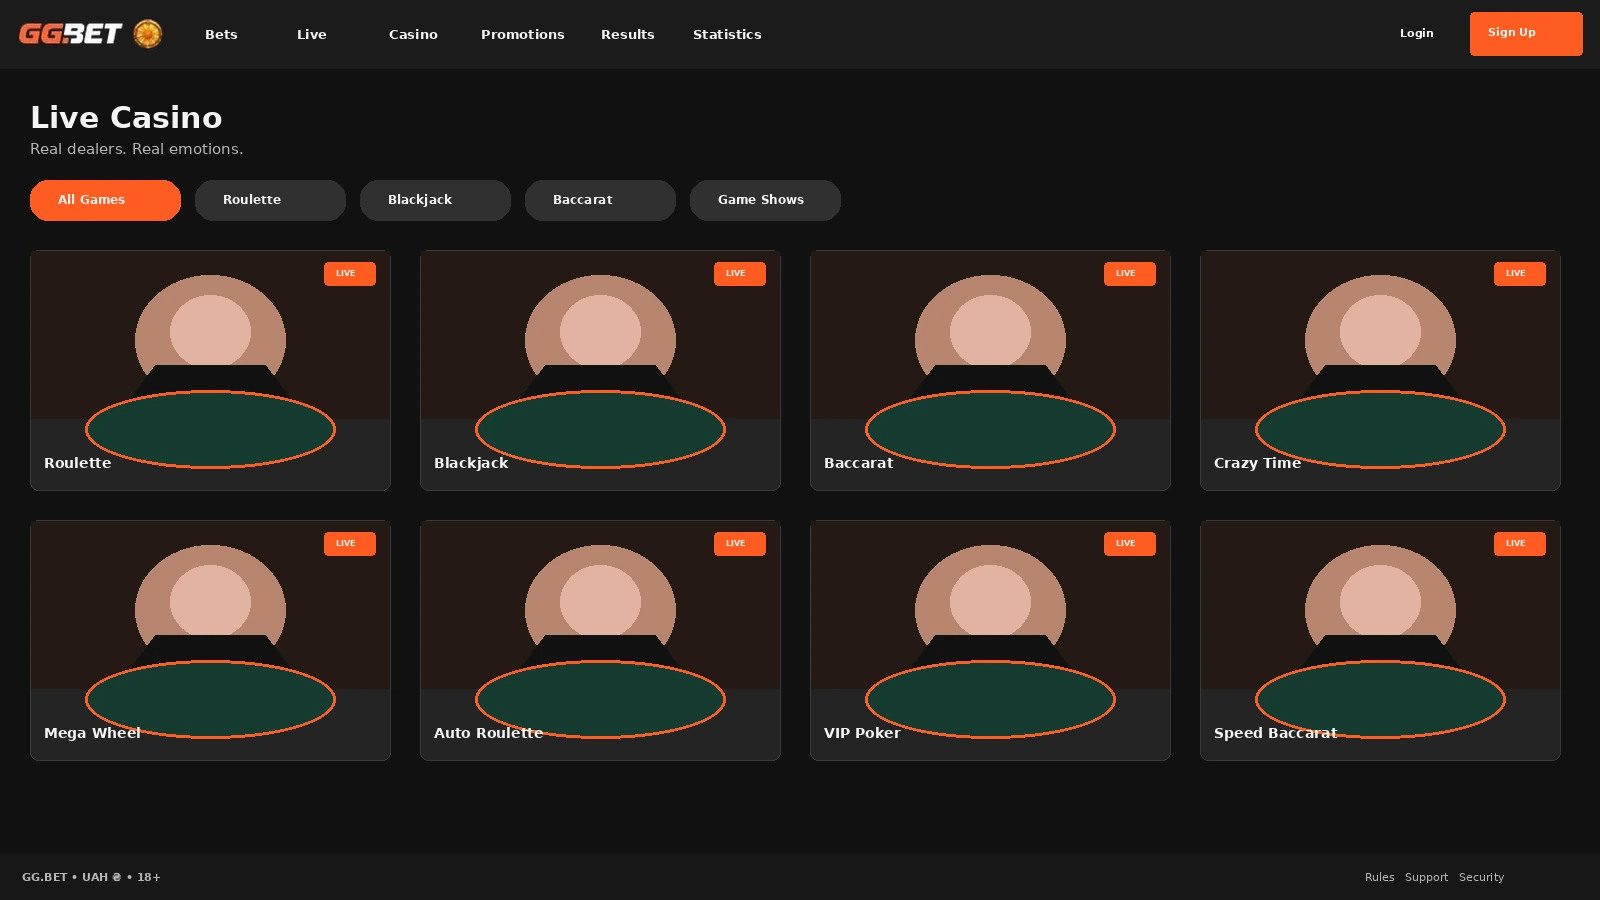The height and width of the screenshot is (900, 1600).
Task: Open the Casino page
Action: coord(413,34)
